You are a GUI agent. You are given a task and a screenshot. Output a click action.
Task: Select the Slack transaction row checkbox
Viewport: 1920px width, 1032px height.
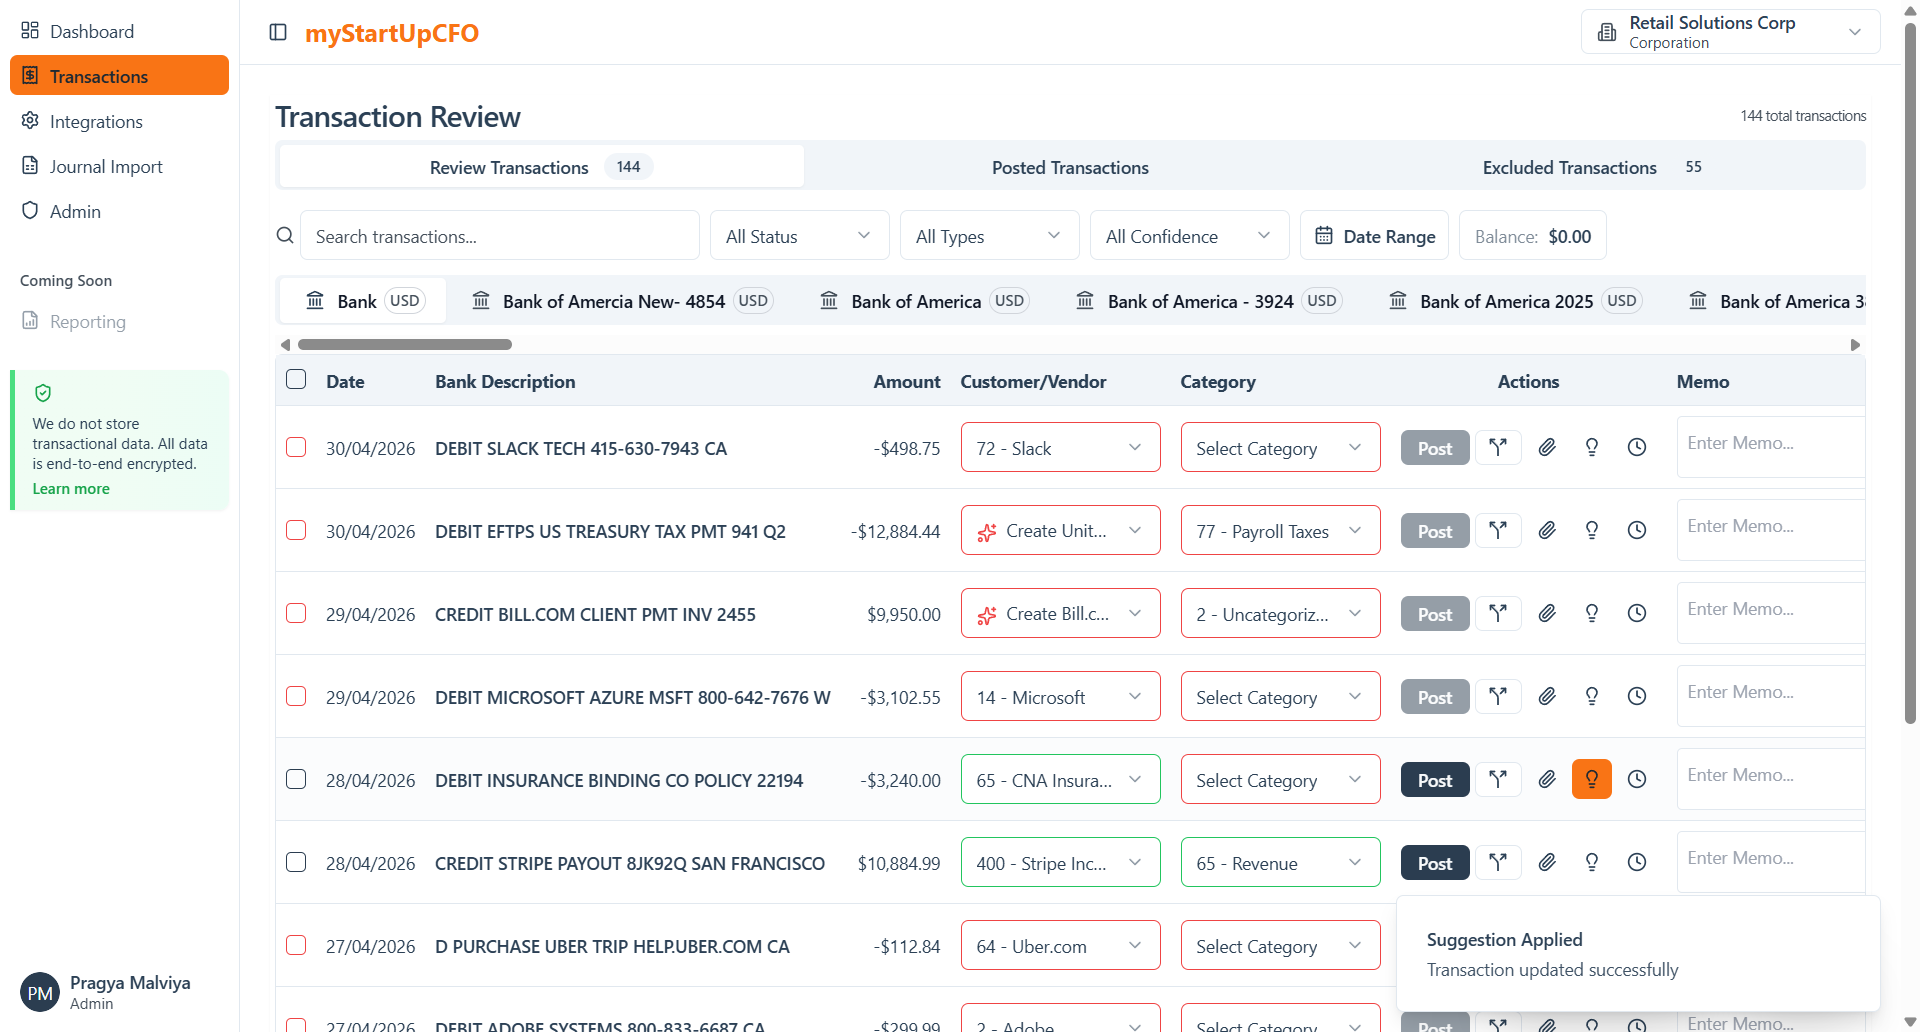(296, 447)
